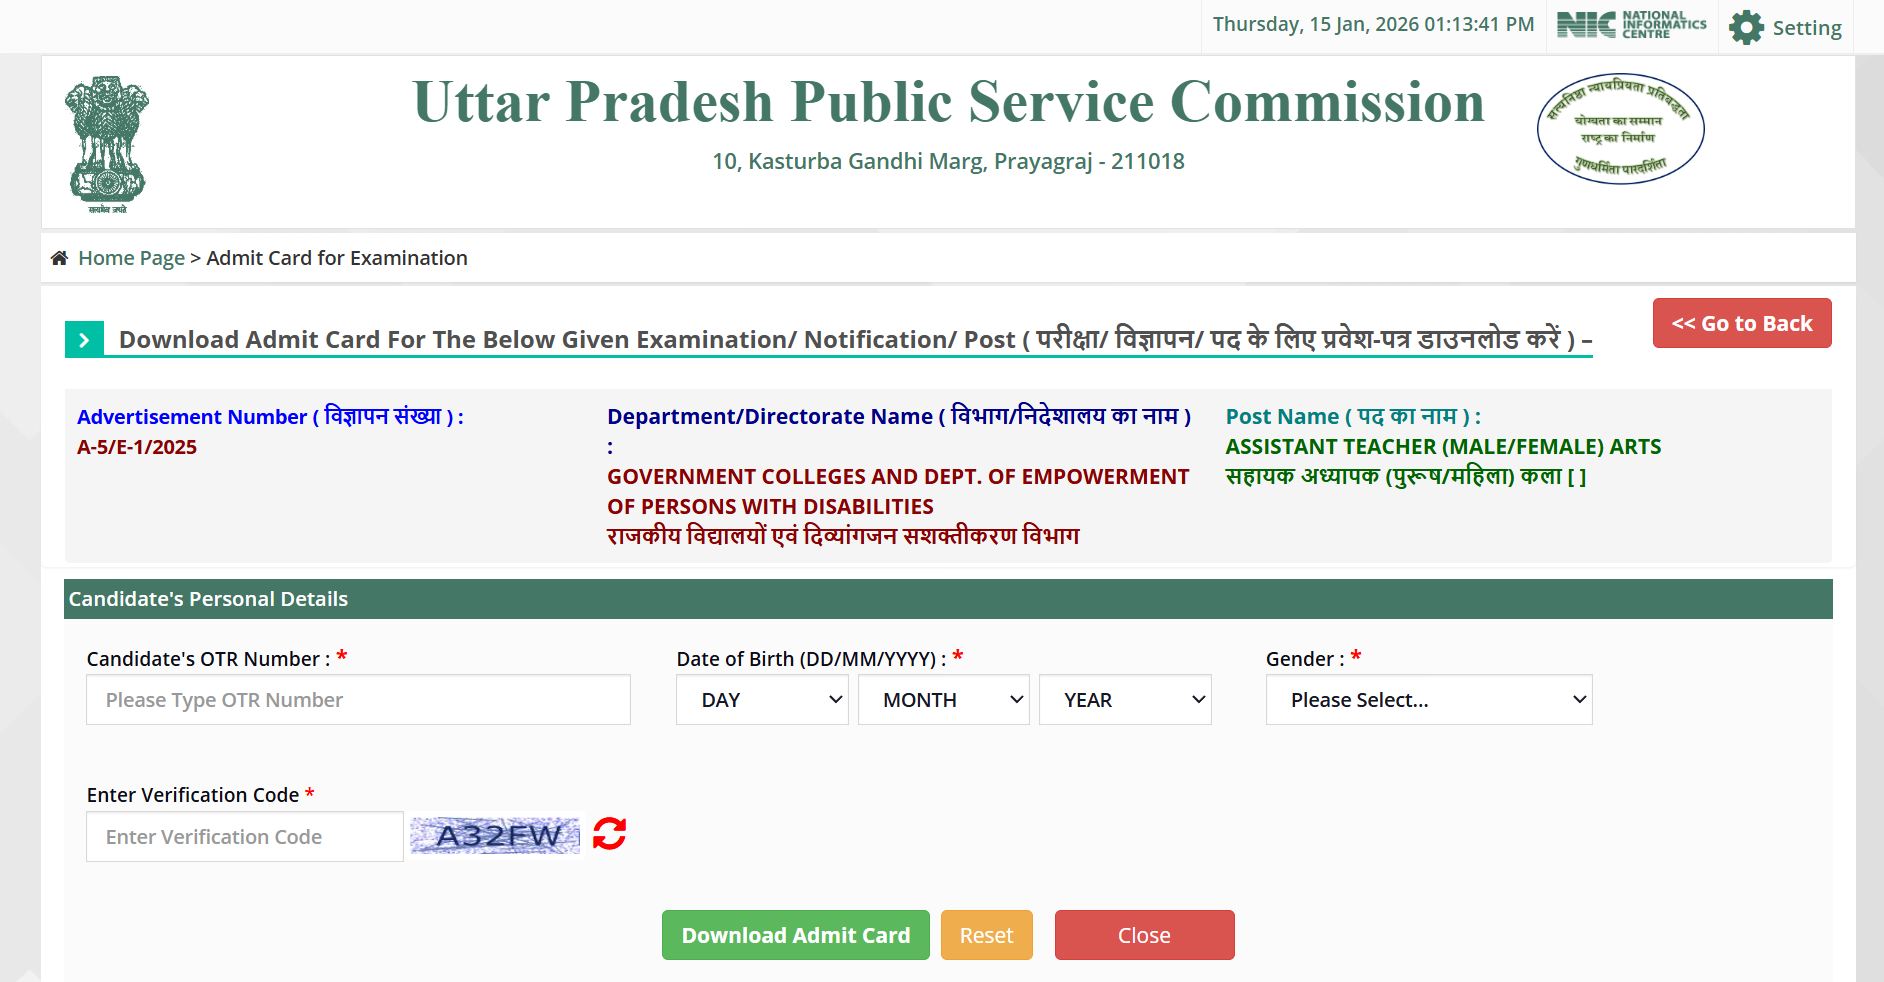
Task: Click the Enter Verification Code field
Action: pos(244,836)
